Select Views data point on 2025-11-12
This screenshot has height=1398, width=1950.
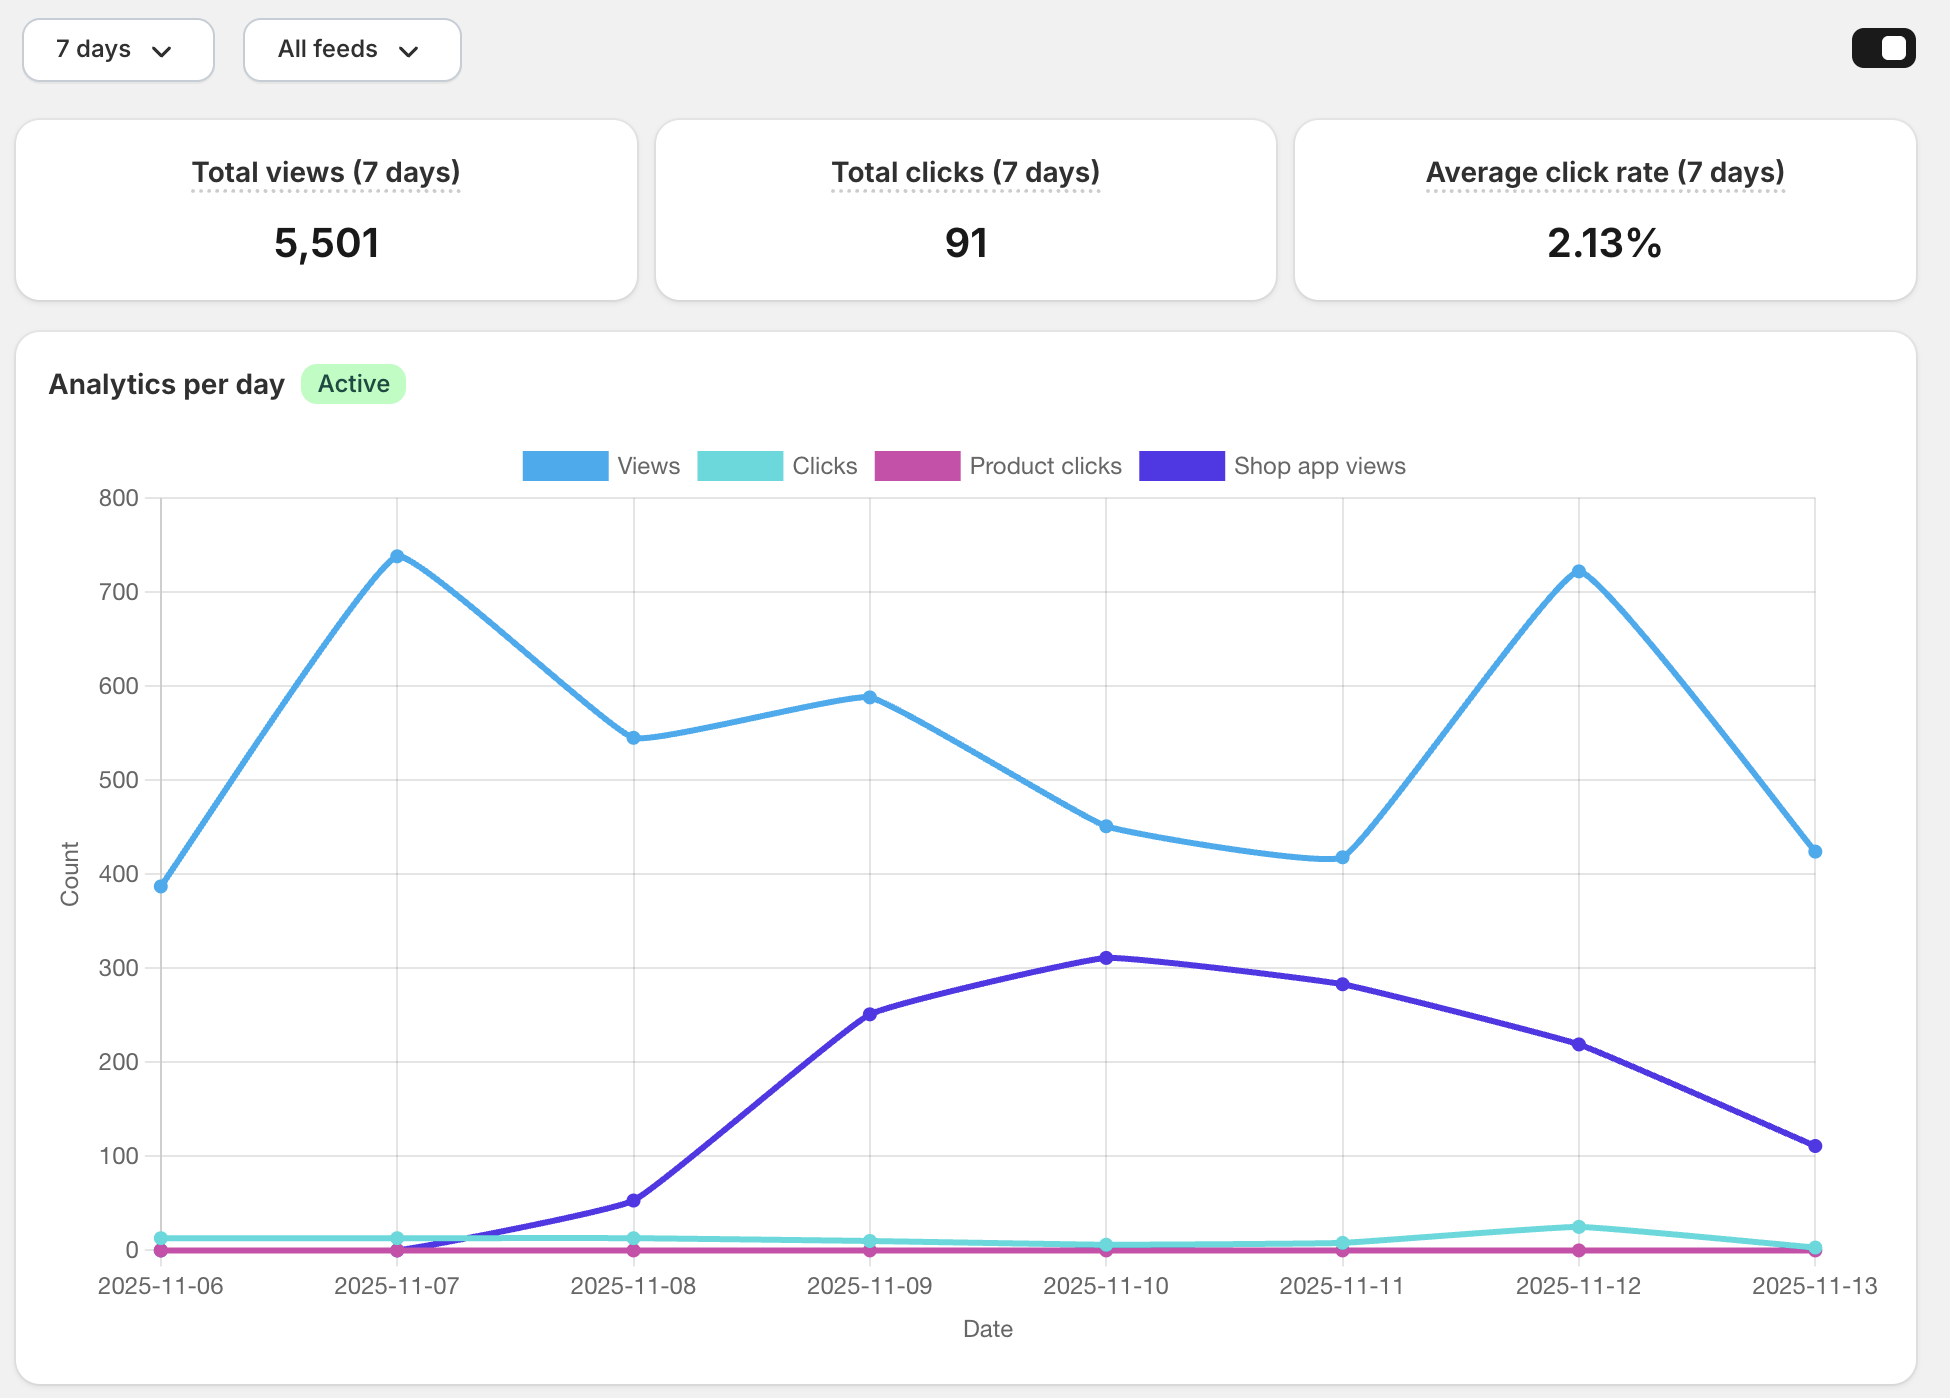[x=1578, y=572]
